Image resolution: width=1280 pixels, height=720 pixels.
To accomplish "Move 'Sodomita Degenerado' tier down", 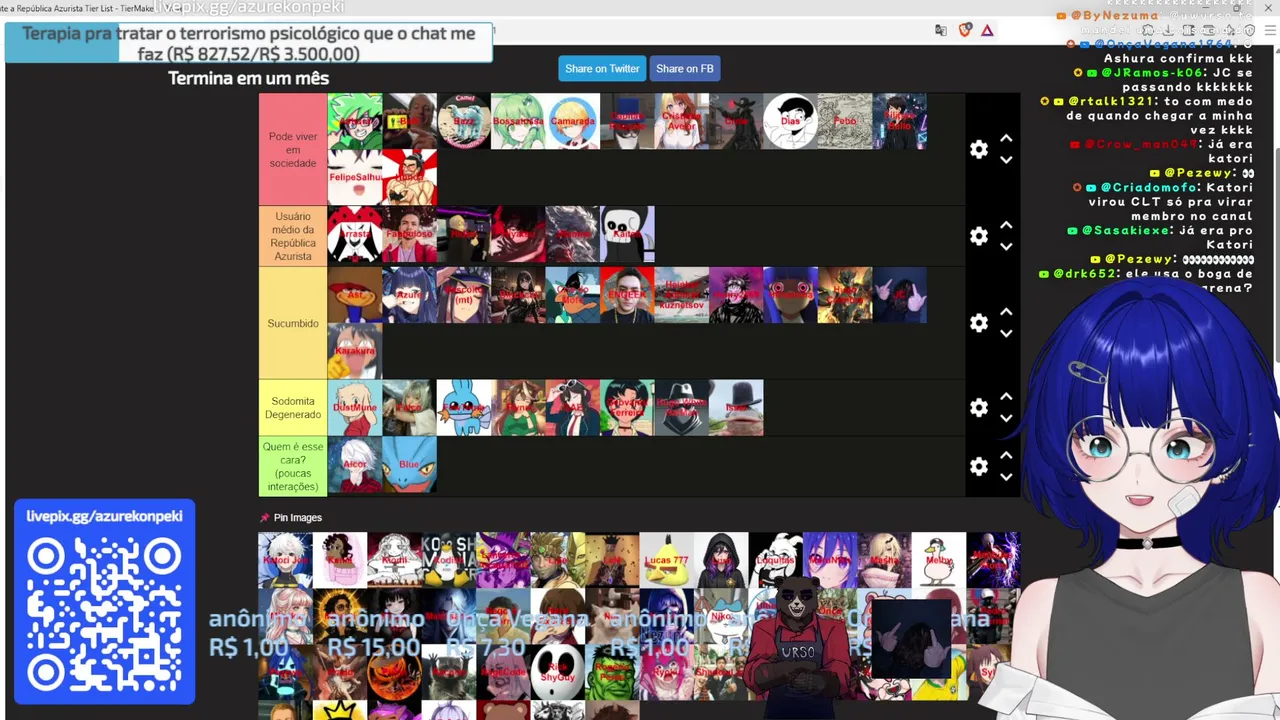I will tap(1006, 419).
